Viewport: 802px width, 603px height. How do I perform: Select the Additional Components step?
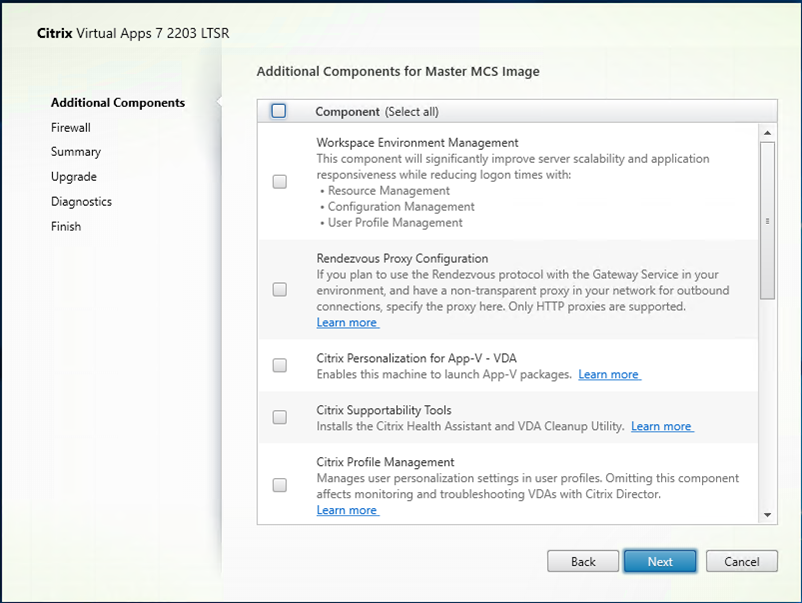(118, 103)
